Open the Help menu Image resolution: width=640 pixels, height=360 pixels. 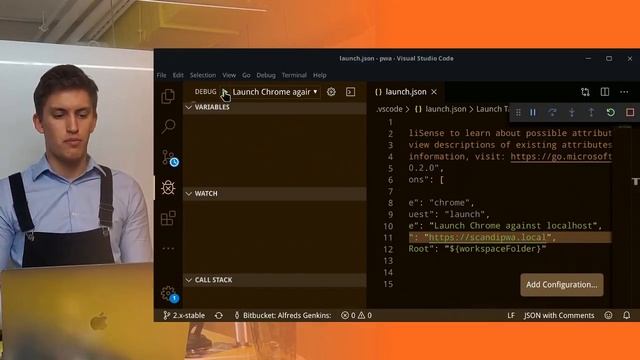(x=320, y=75)
